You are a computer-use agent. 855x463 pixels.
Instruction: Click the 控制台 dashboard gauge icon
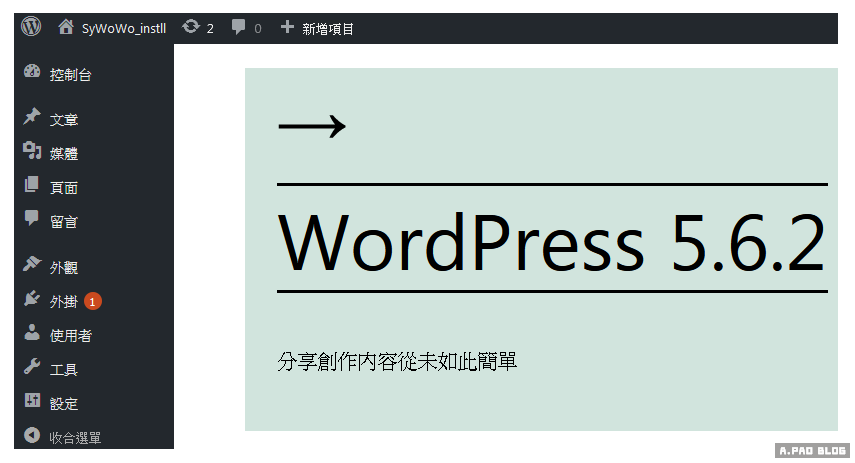[32, 73]
